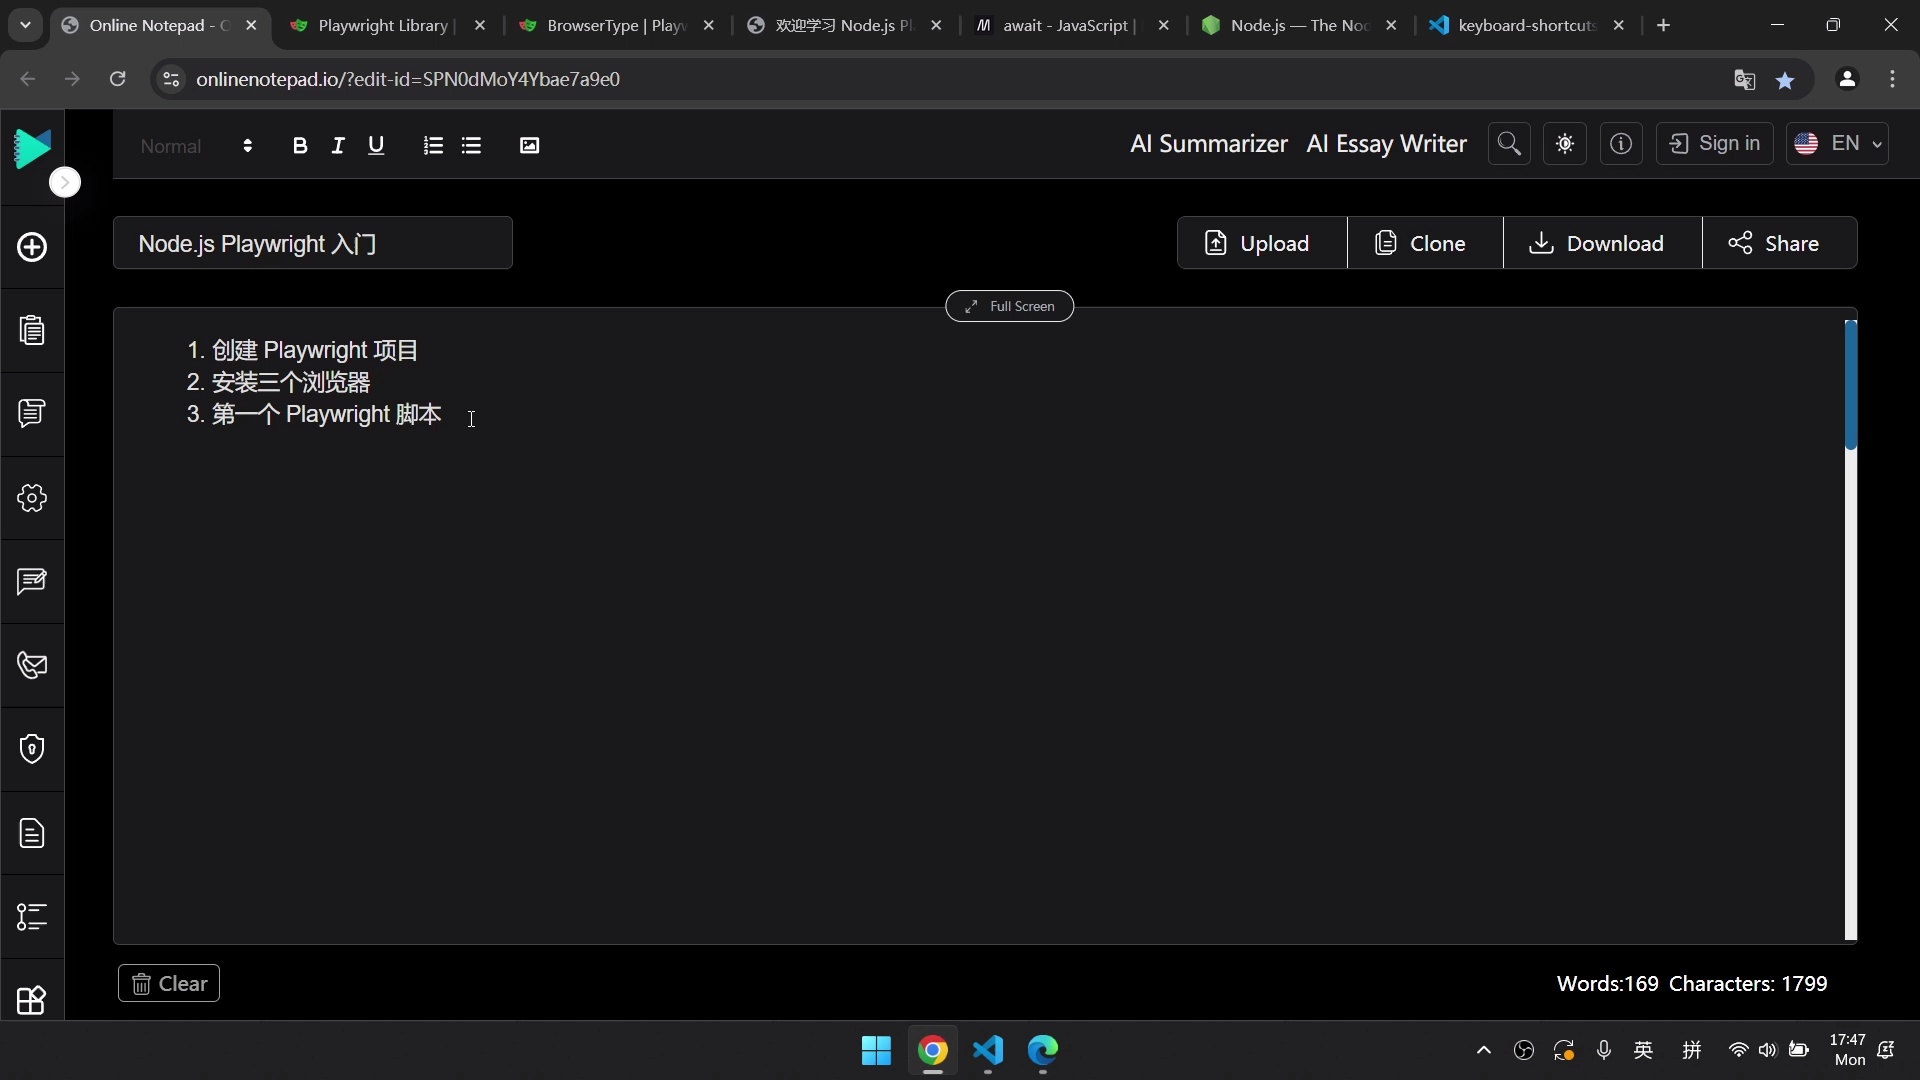The image size is (1920, 1080).
Task: Click the Sign in button
Action: pos(1715,144)
